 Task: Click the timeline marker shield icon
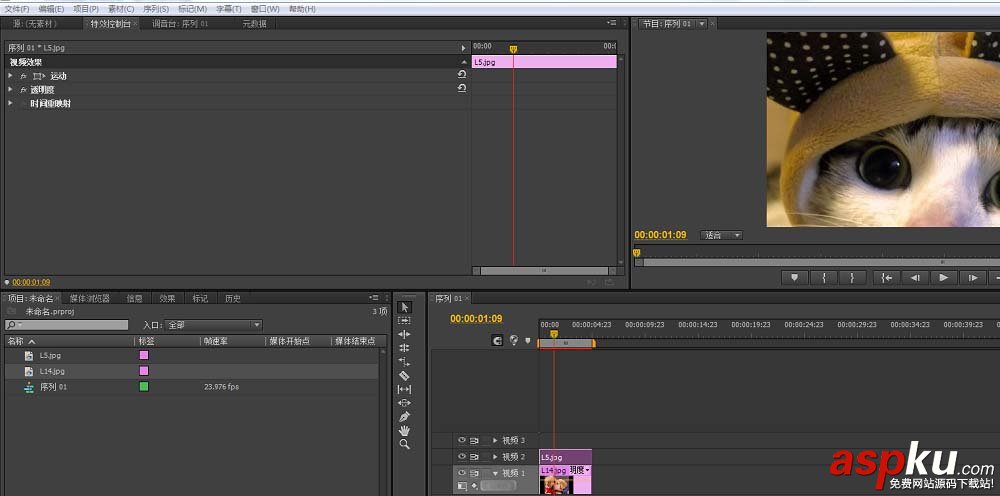point(527,340)
